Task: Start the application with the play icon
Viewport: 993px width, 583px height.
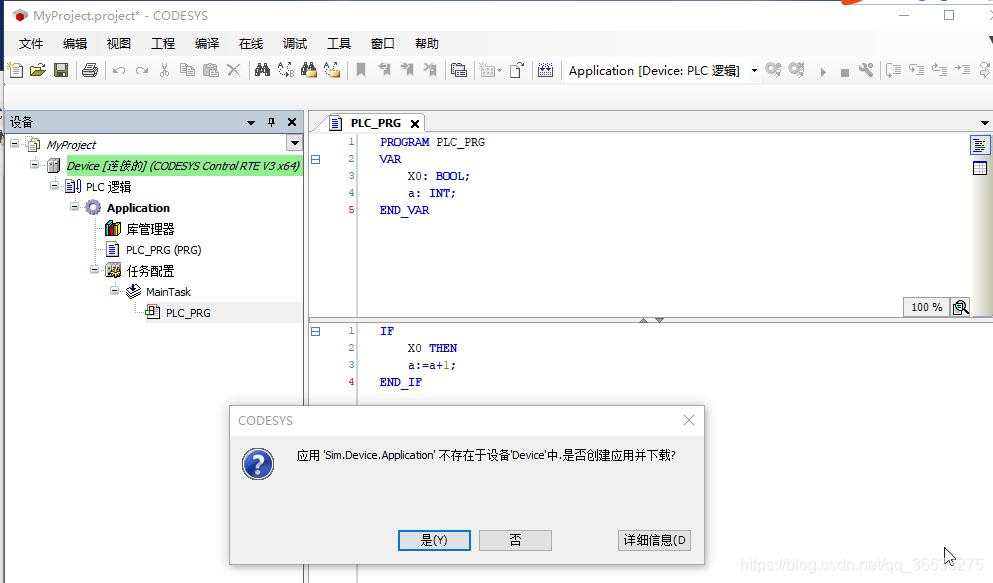Action: click(x=823, y=72)
